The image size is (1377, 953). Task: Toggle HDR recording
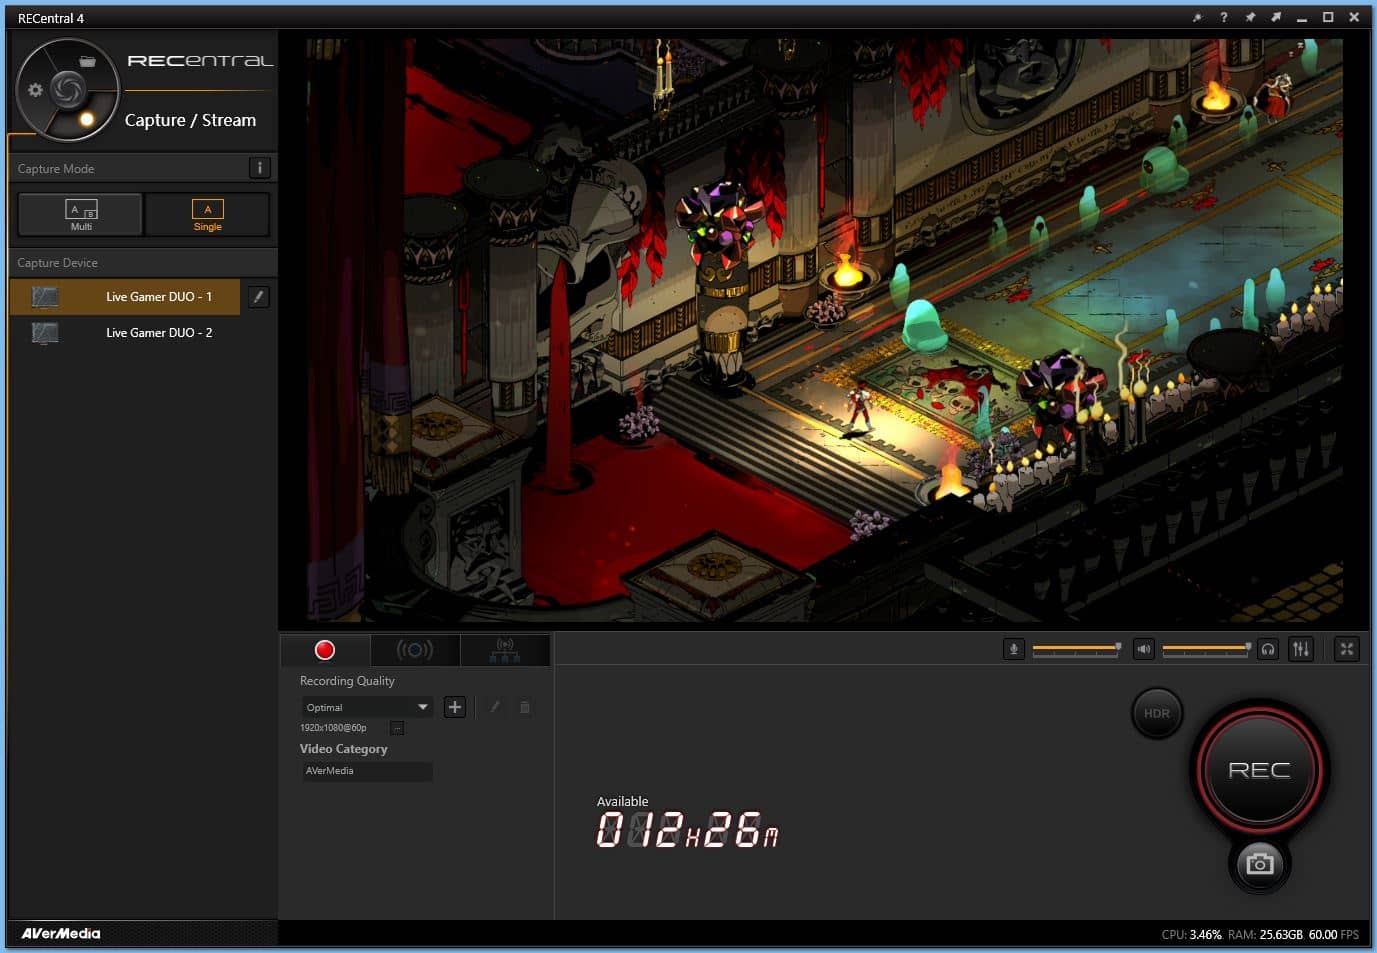point(1157,713)
